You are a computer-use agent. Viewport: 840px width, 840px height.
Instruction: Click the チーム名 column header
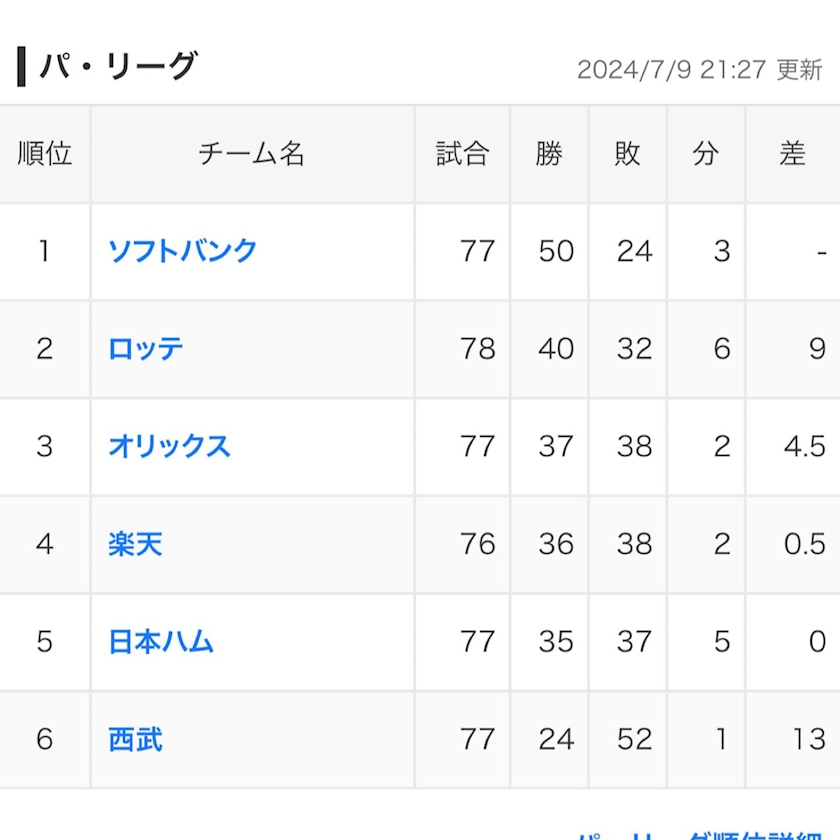point(252,154)
